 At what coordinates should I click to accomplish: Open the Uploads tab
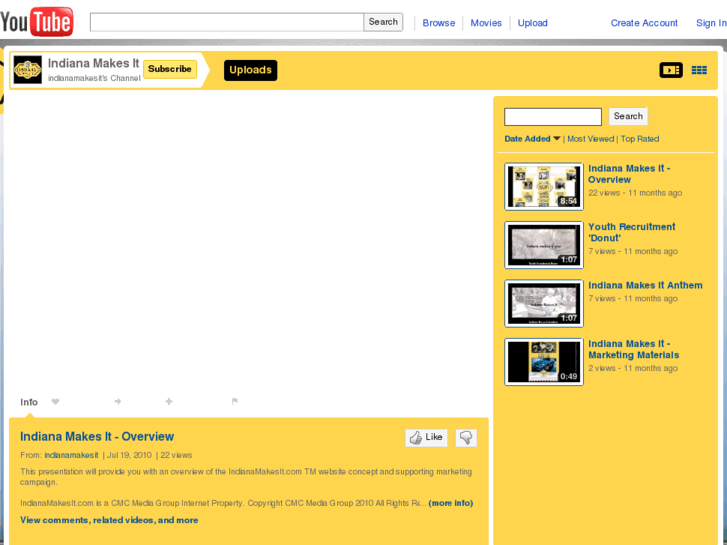250,70
